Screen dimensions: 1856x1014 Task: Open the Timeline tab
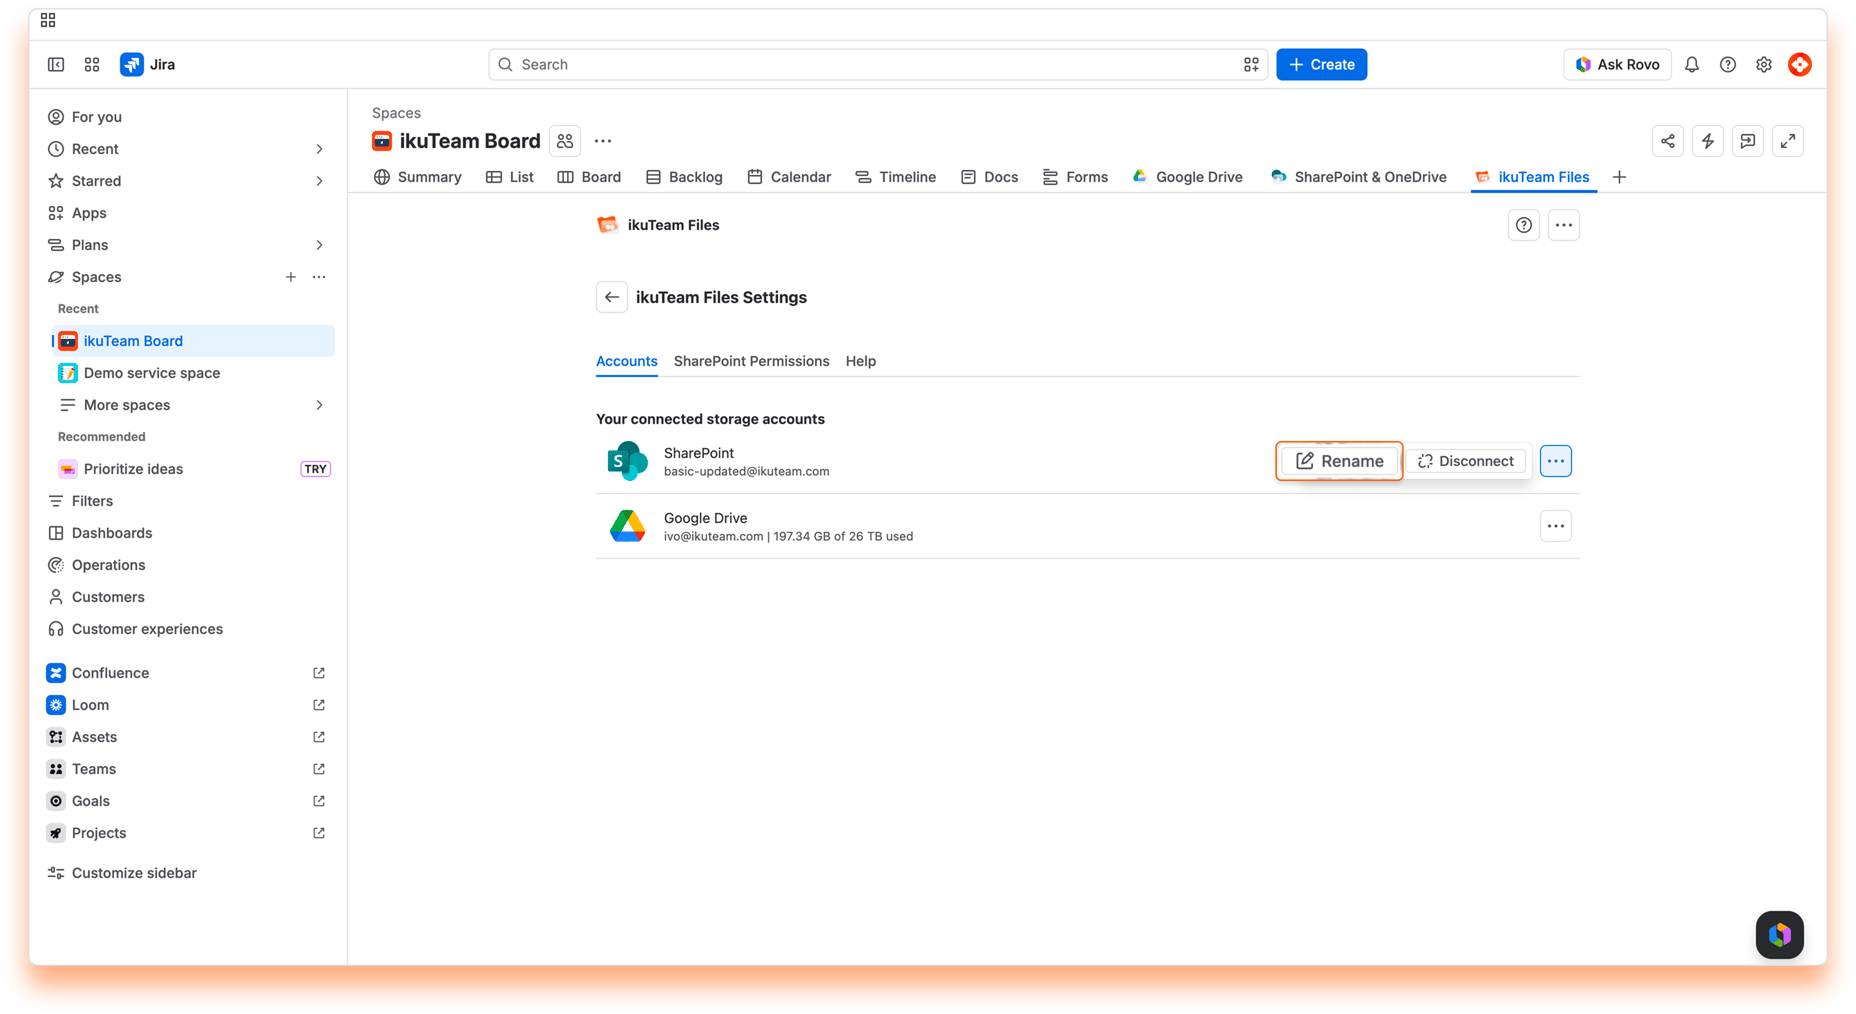[x=896, y=177]
